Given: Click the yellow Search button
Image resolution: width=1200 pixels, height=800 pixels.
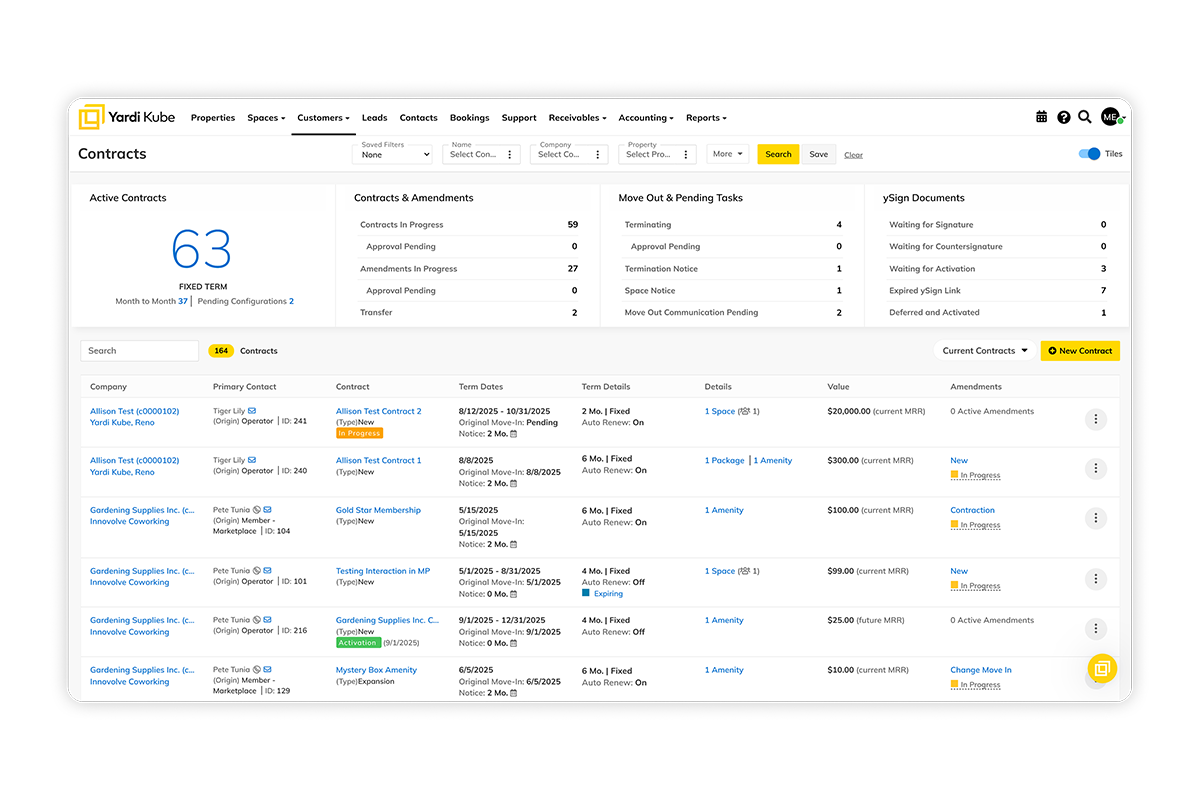Looking at the screenshot, I should coord(778,154).
